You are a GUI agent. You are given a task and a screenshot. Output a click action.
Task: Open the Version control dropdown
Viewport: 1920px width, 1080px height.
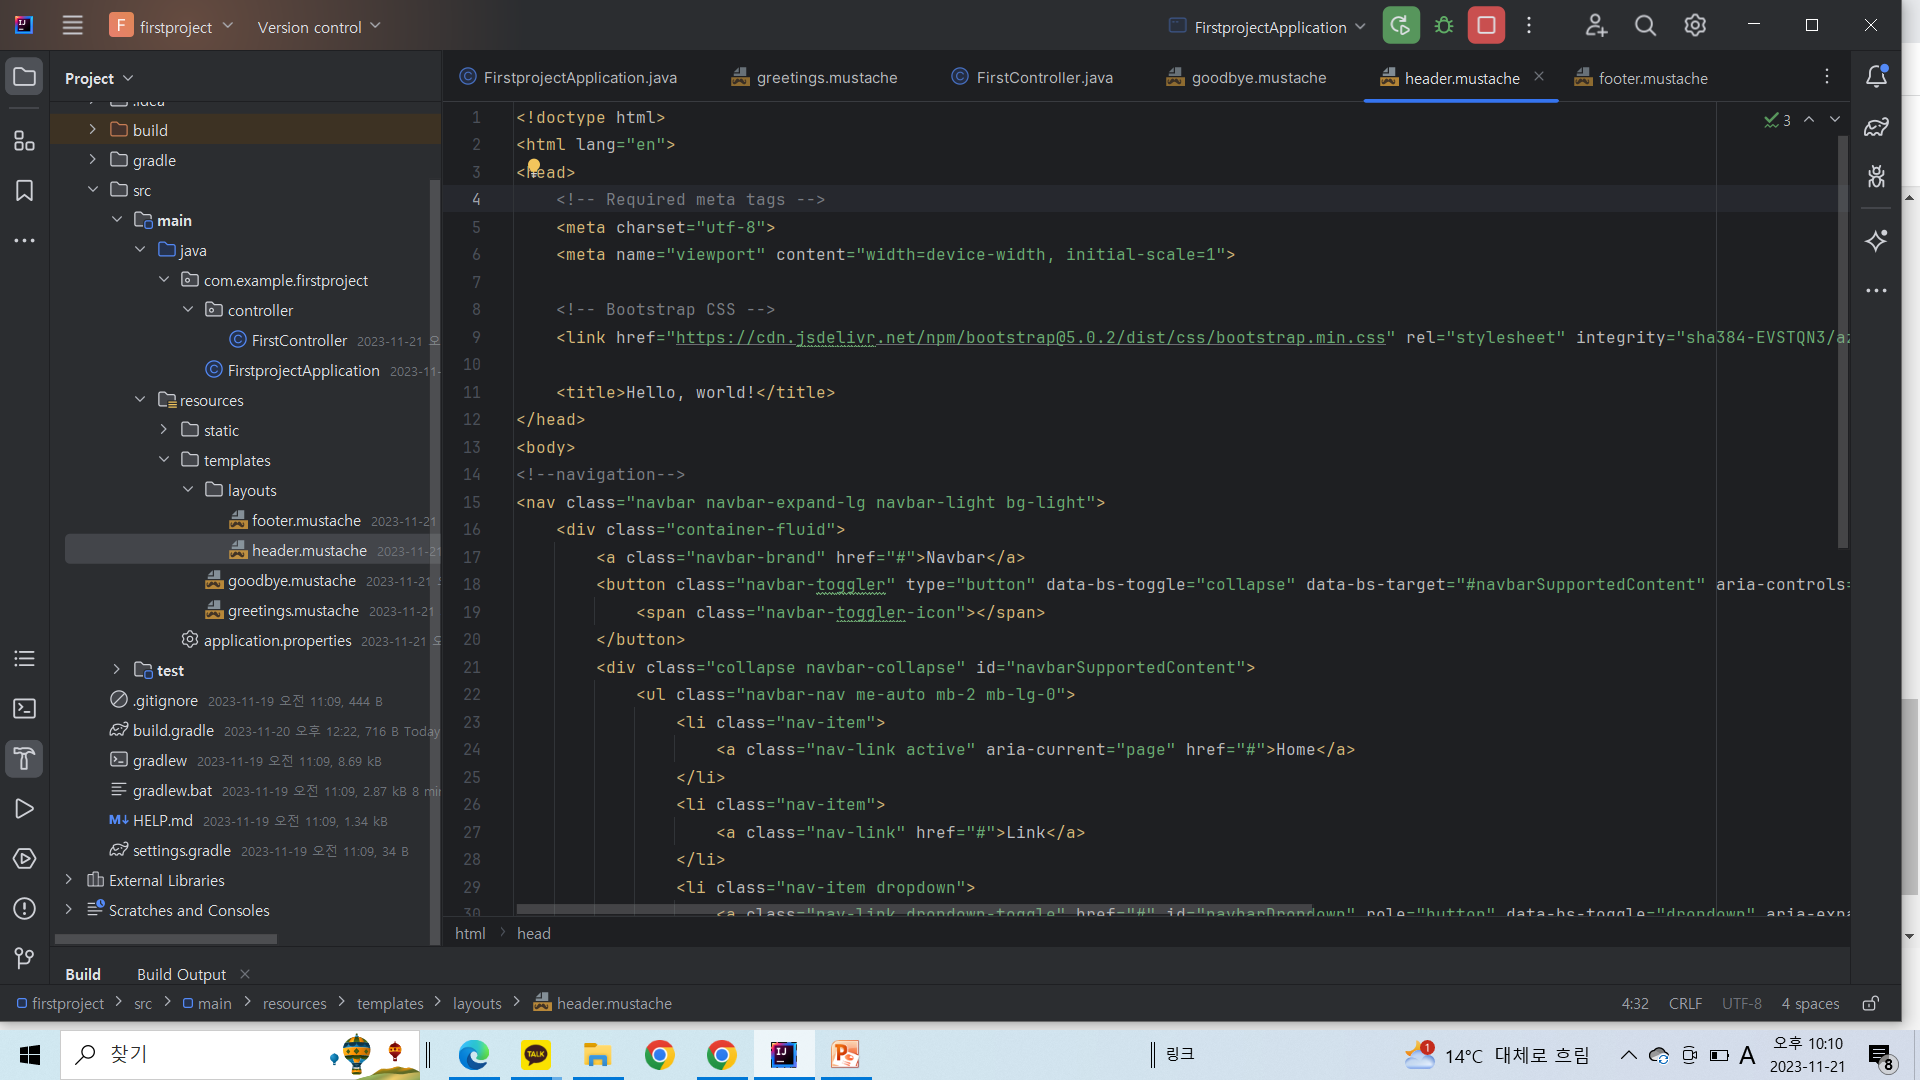318,27
